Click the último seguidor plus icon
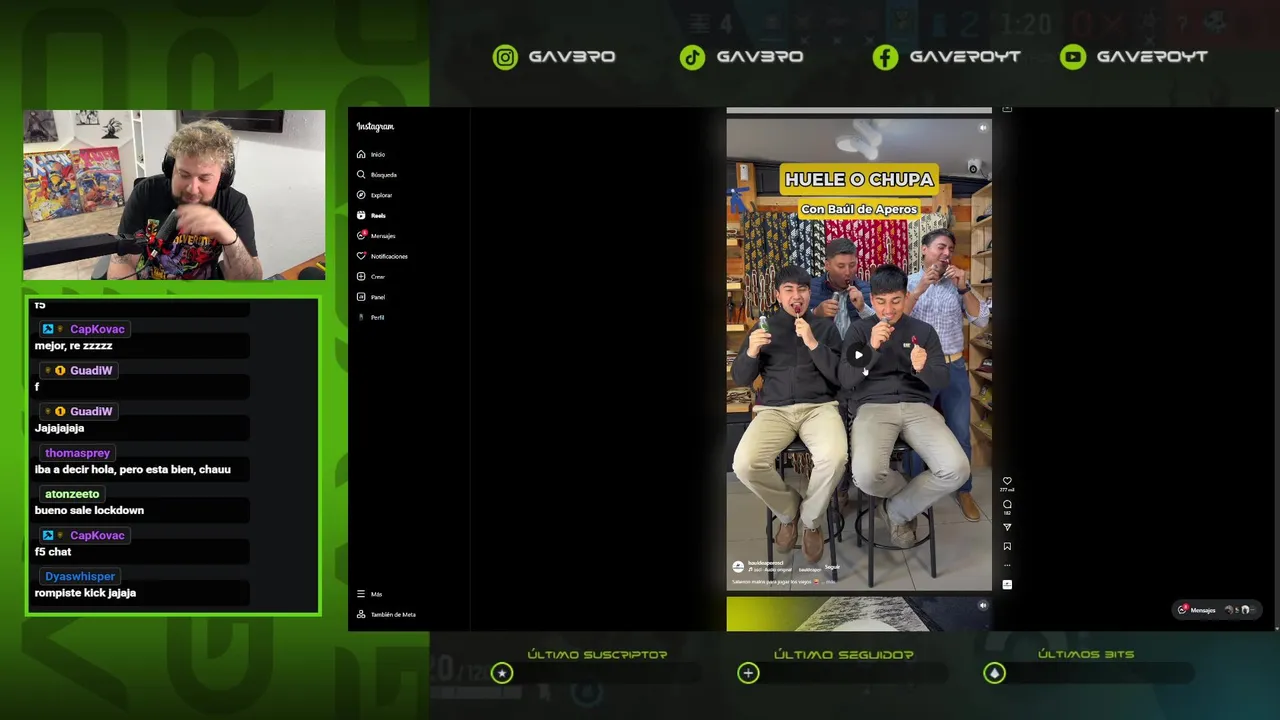The width and height of the screenshot is (1280, 720). pos(748,673)
